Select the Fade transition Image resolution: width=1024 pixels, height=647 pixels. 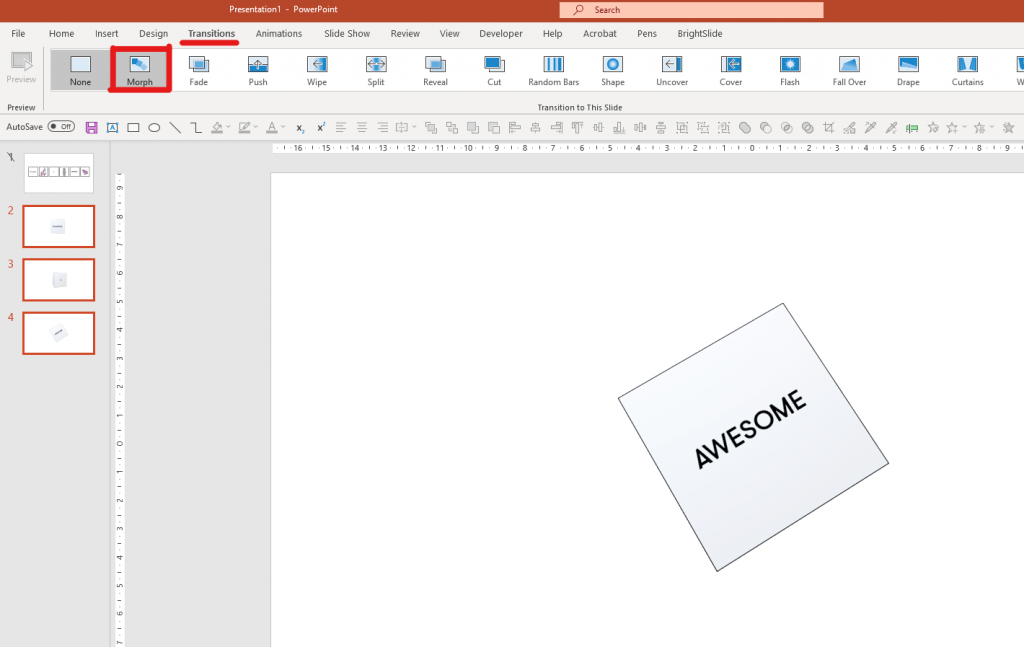coord(198,70)
